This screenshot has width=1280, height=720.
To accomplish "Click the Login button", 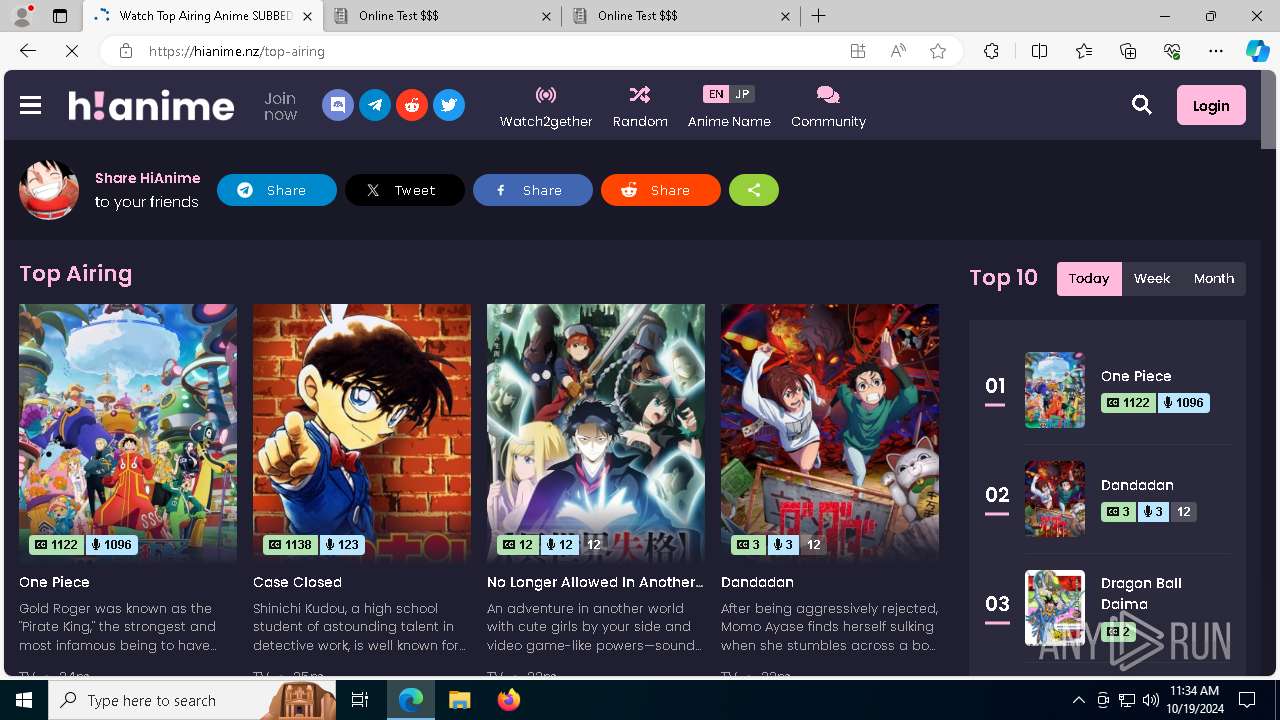I will tap(1211, 105).
